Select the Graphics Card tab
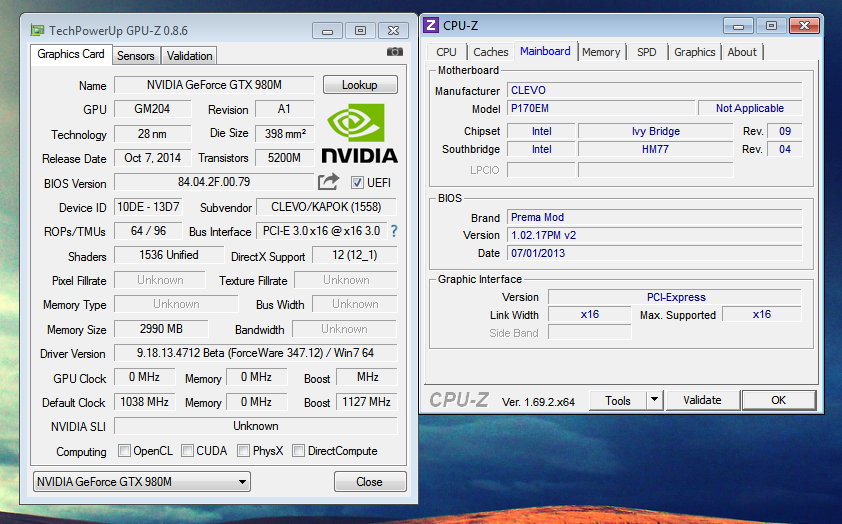This screenshot has width=842, height=524. [x=71, y=54]
